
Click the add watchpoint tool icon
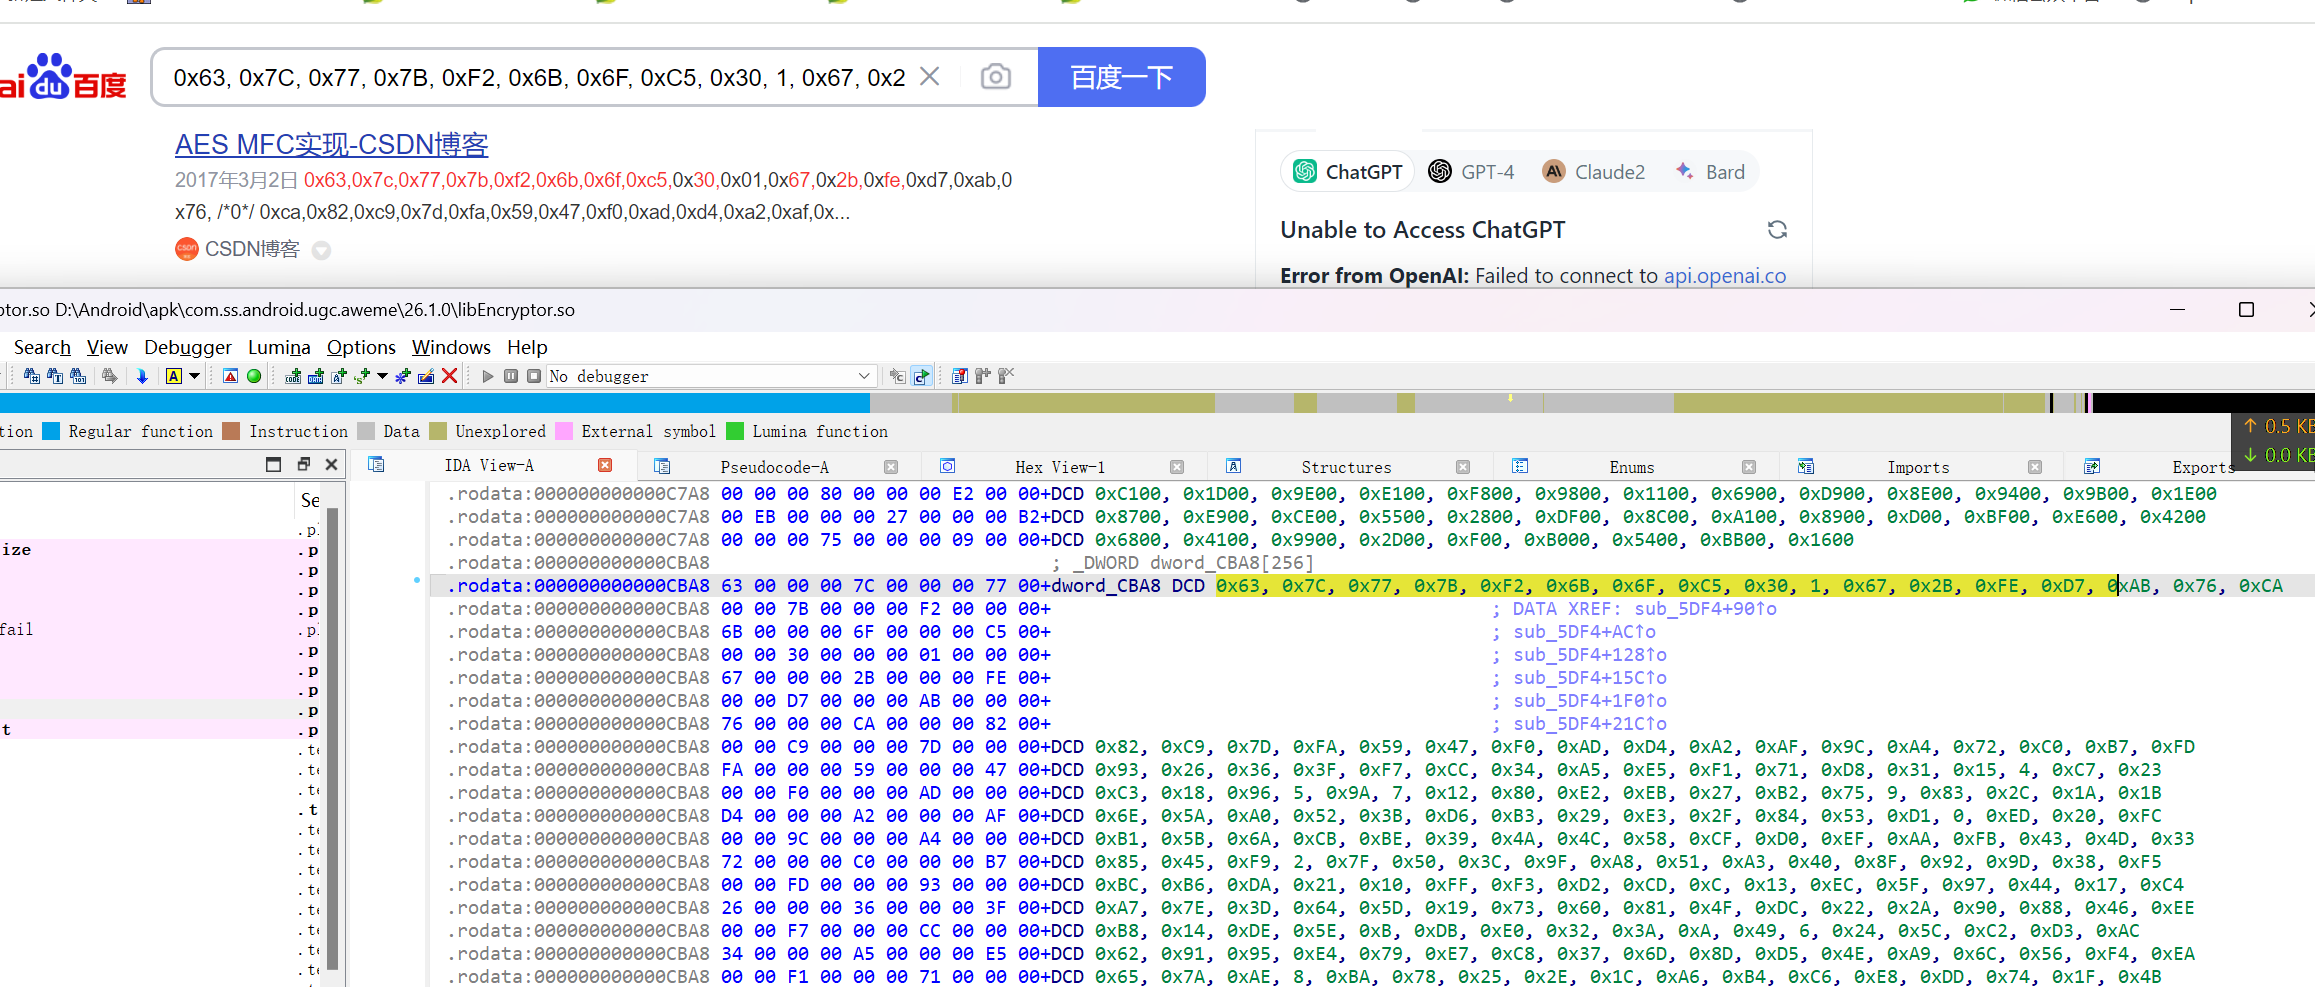click(983, 376)
